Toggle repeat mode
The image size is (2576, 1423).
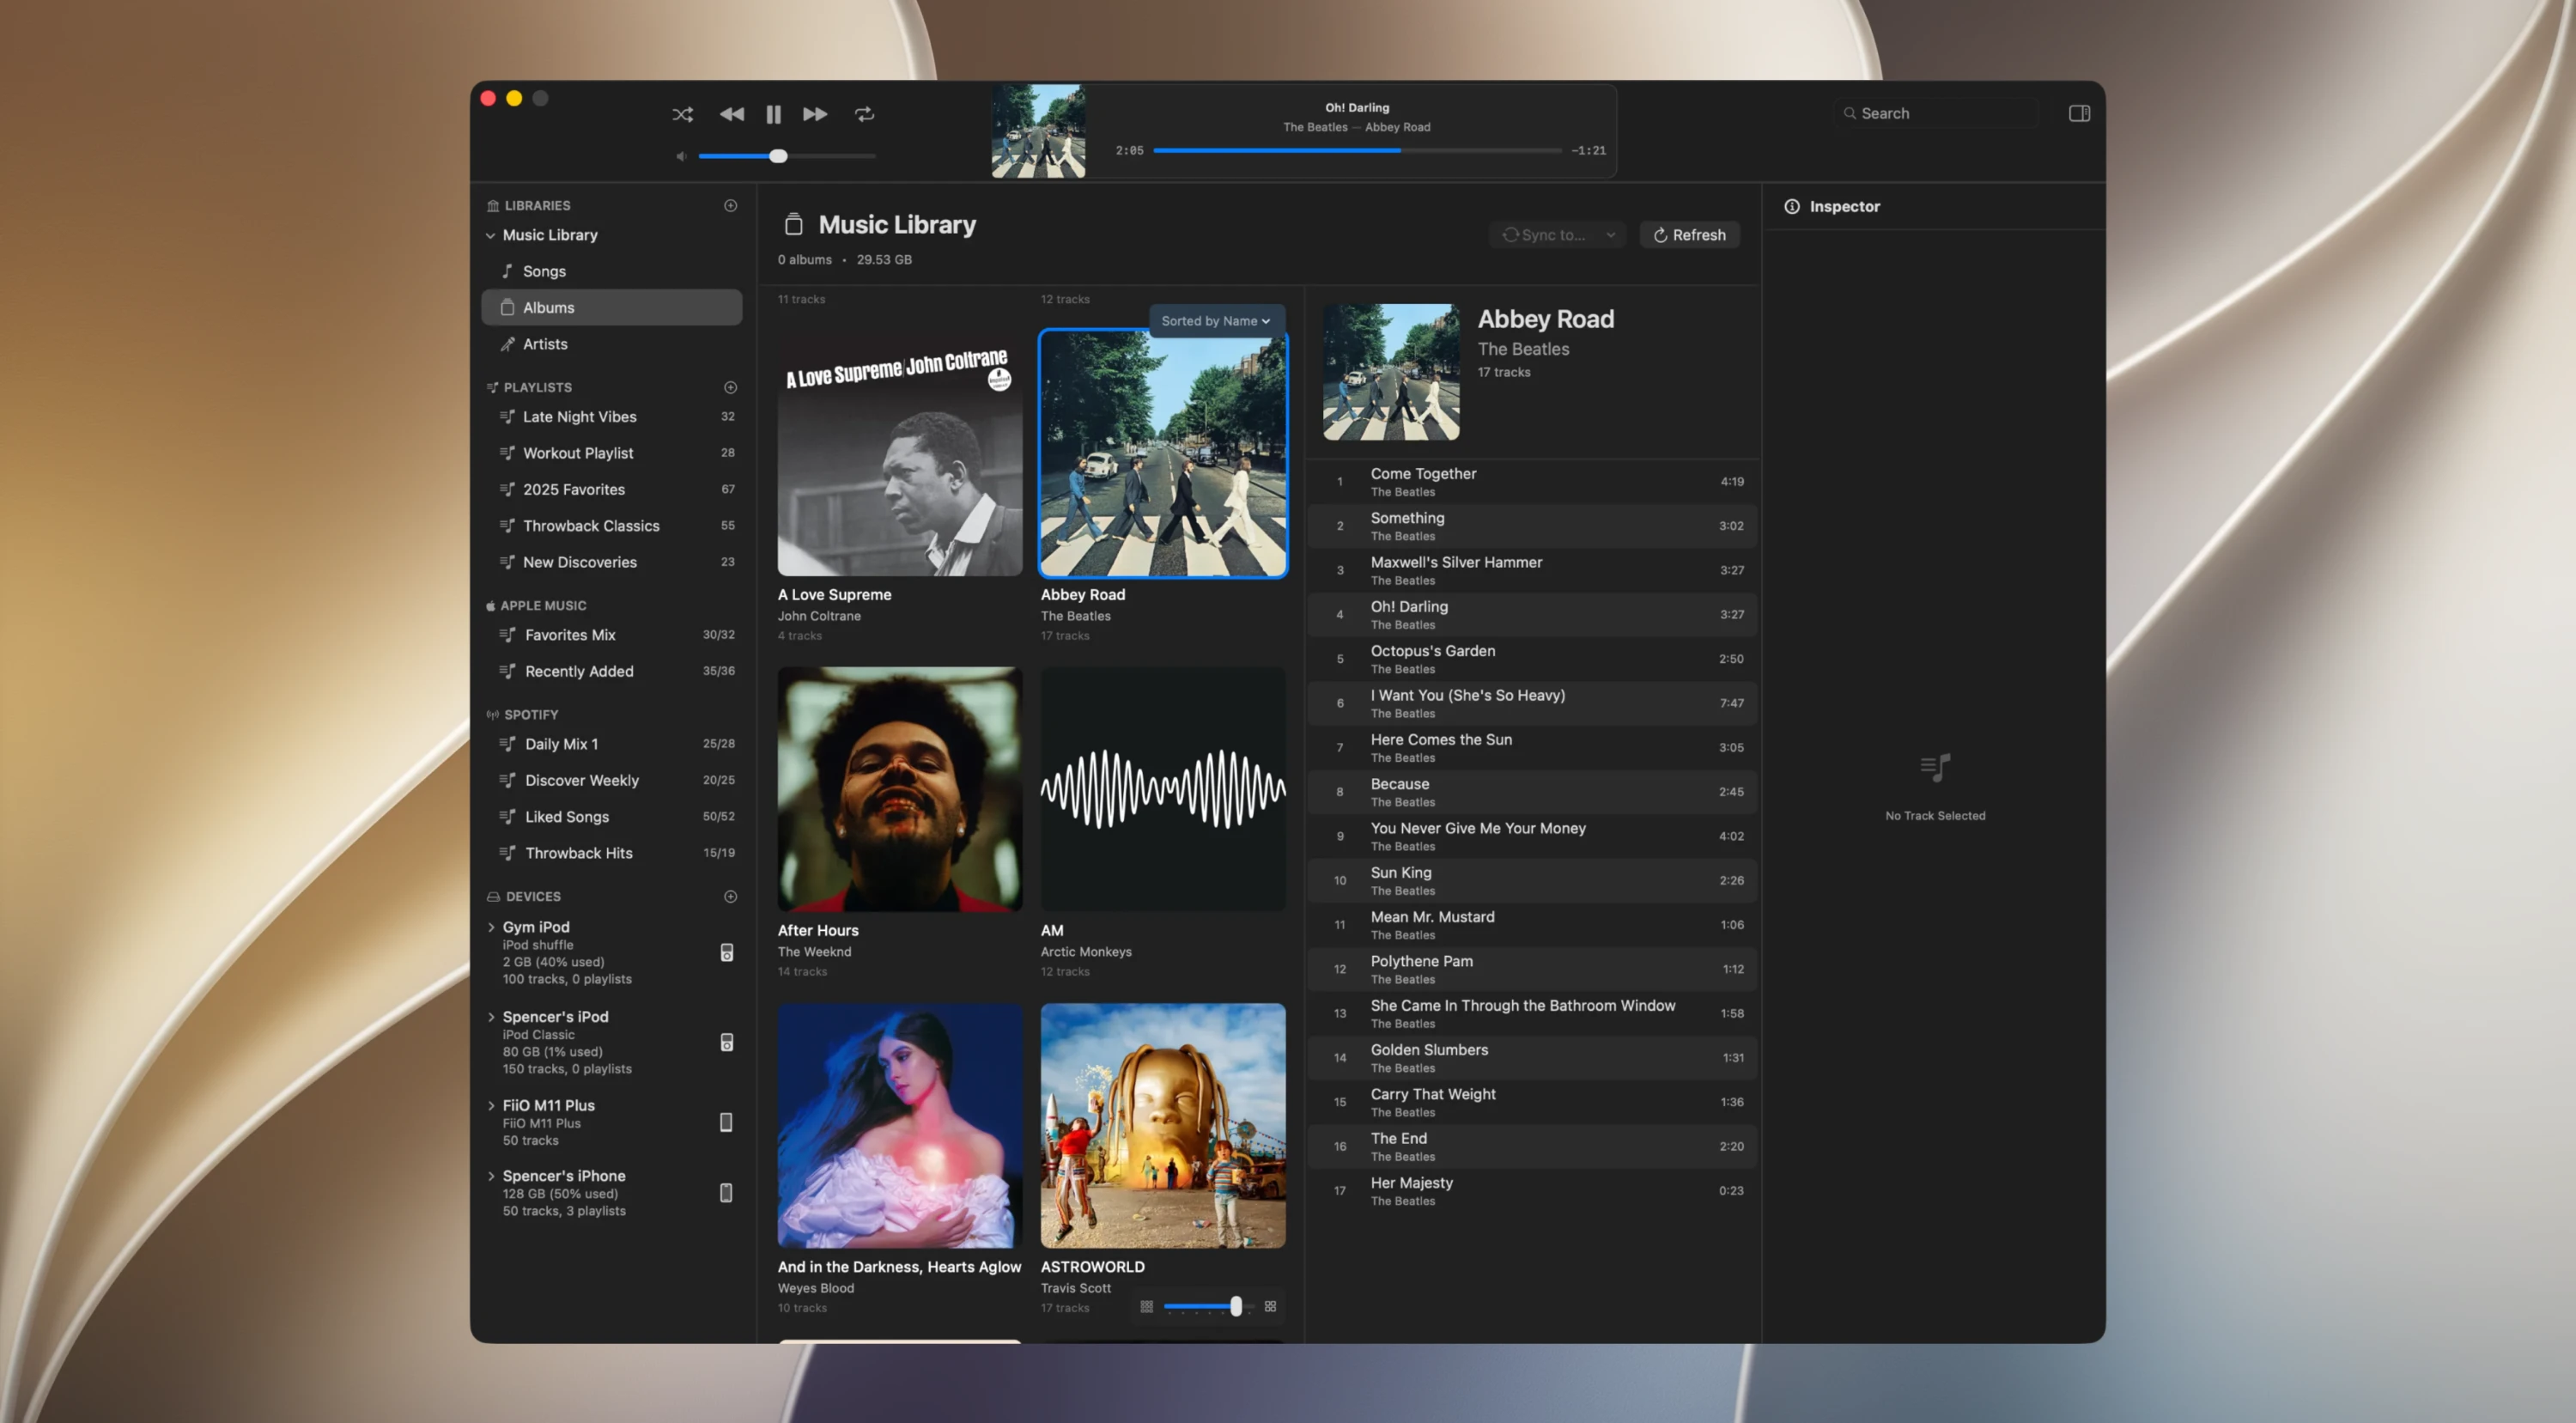864,114
